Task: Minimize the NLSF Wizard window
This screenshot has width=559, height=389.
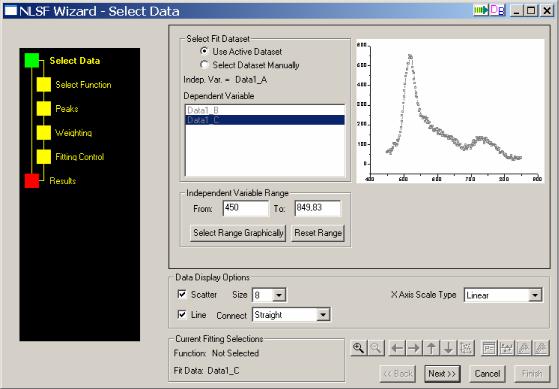Action: pos(516,10)
